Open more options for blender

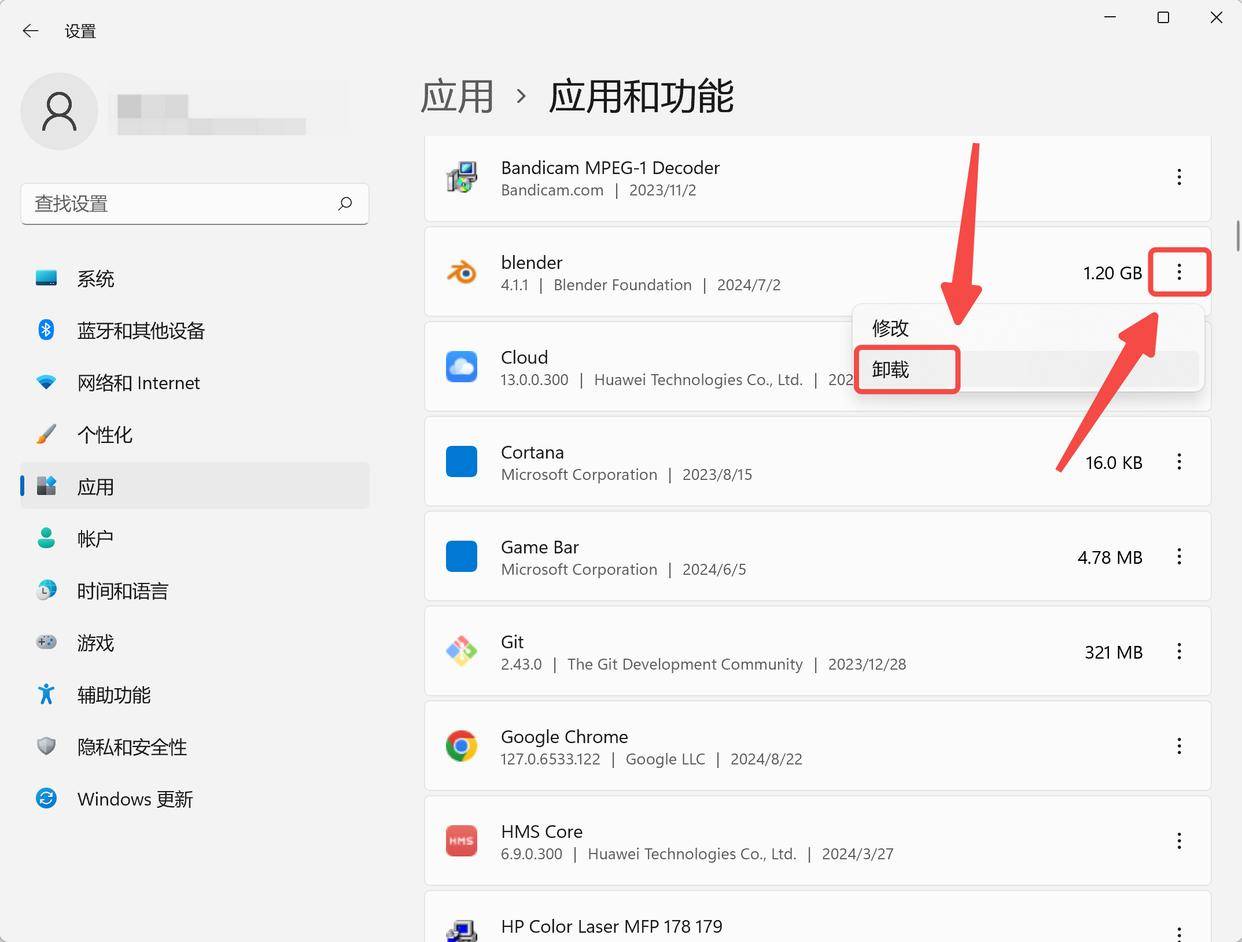tap(1179, 272)
